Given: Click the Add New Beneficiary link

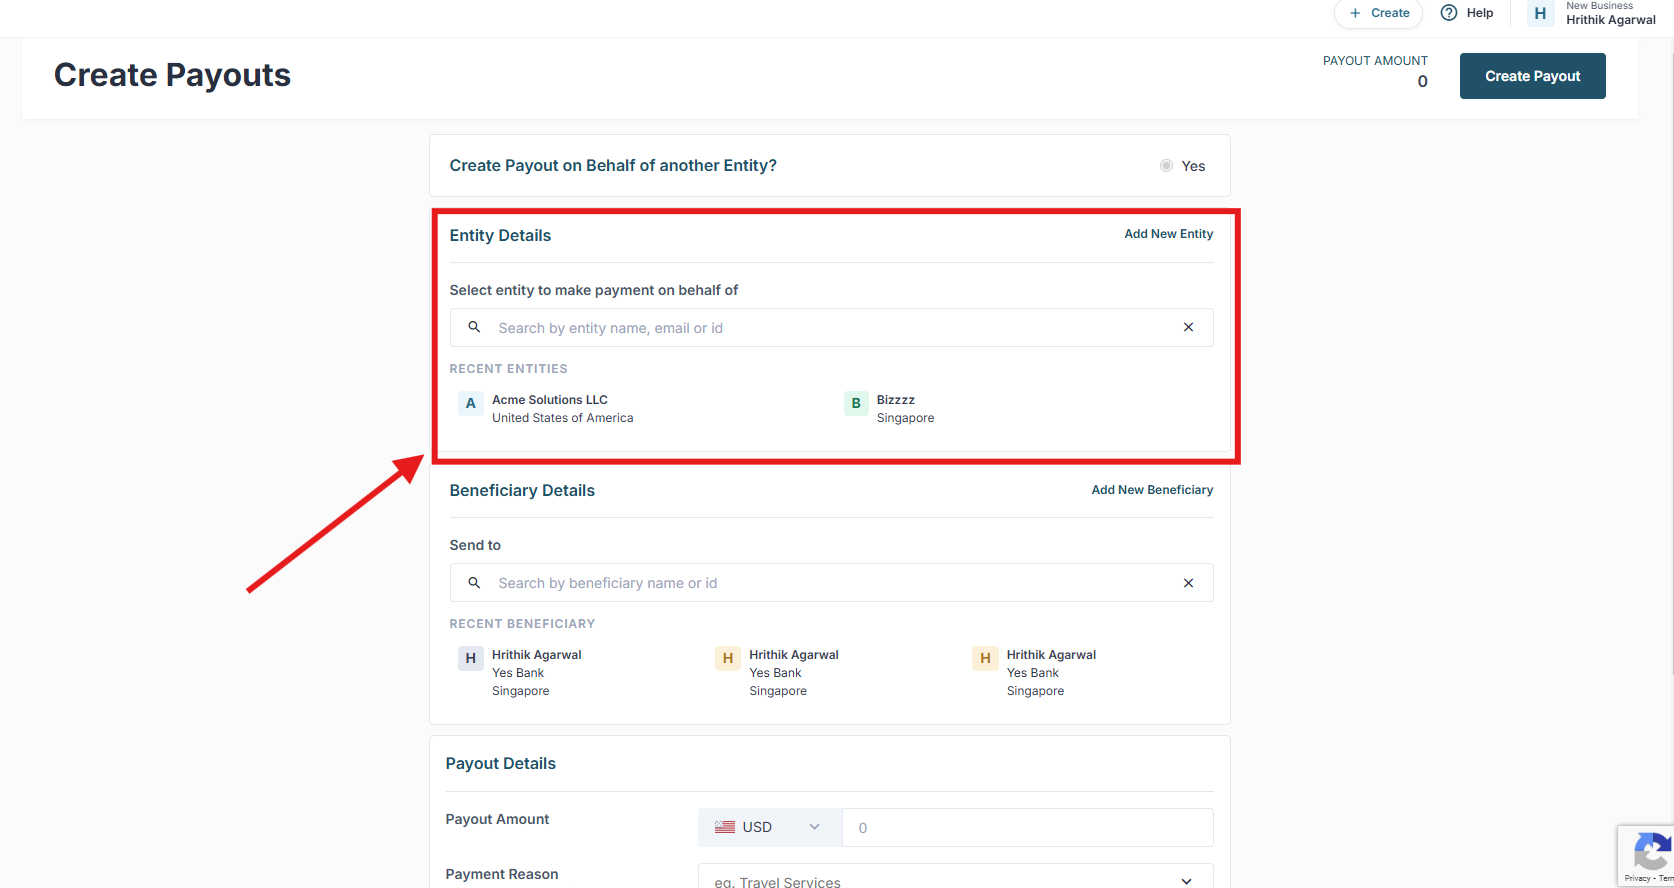Looking at the screenshot, I should click(1152, 490).
